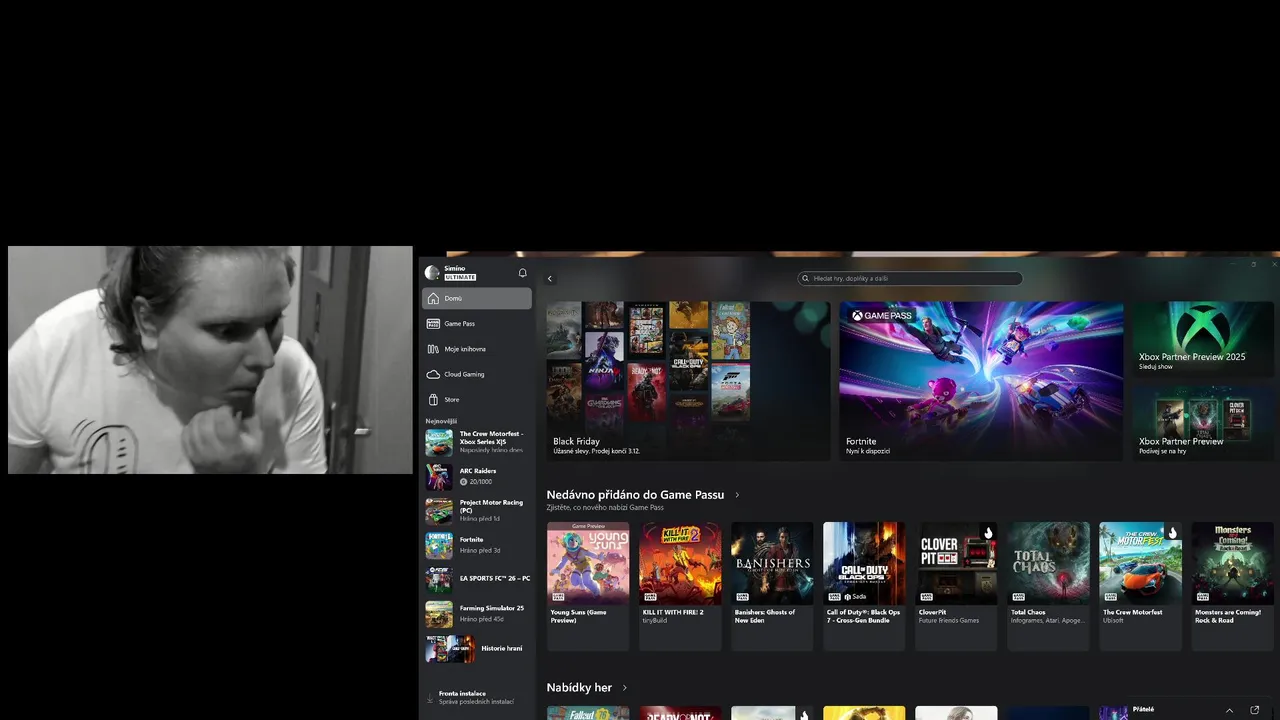
Task: Open KILL IT WITH FIRE! 2 card
Action: click(x=680, y=586)
